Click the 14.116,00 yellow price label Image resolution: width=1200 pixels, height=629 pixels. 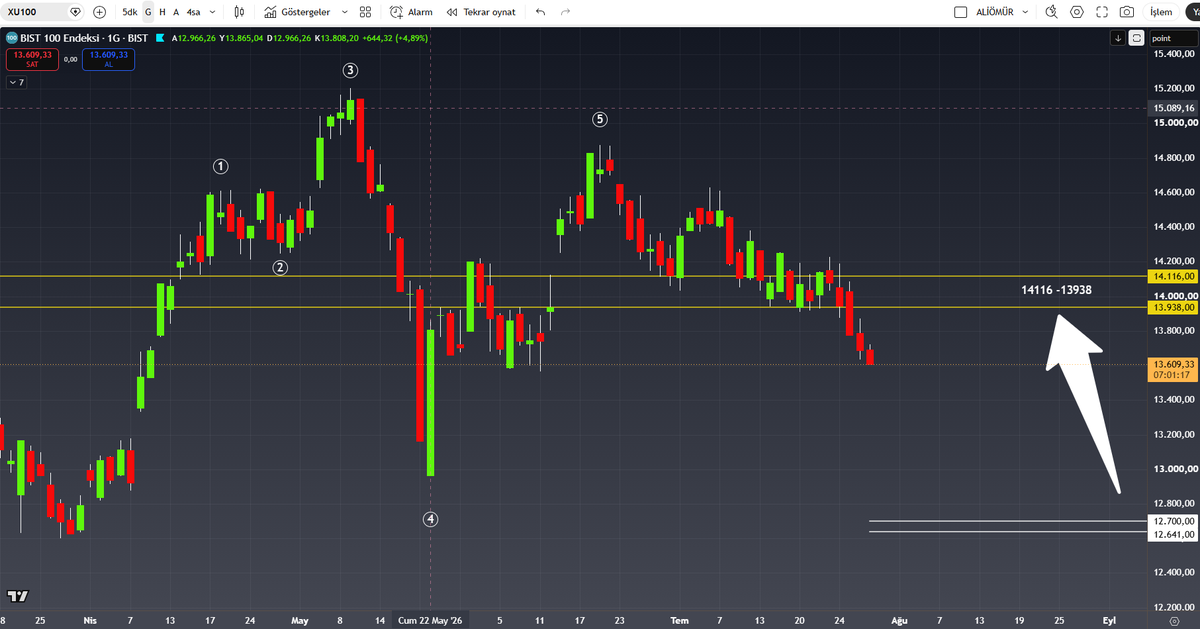click(1174, 275)
